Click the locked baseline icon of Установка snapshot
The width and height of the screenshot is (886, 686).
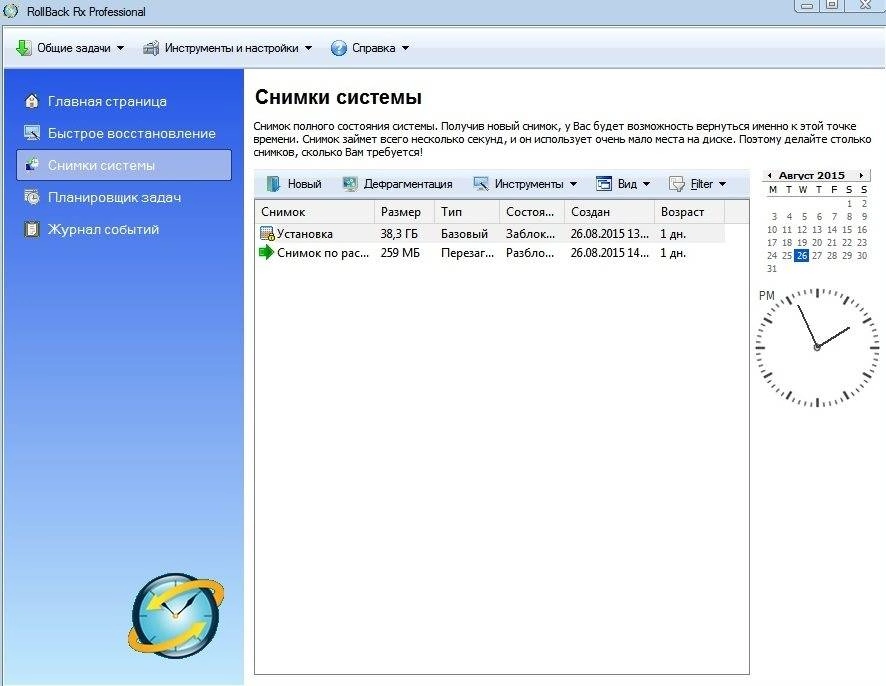point(267,233)
